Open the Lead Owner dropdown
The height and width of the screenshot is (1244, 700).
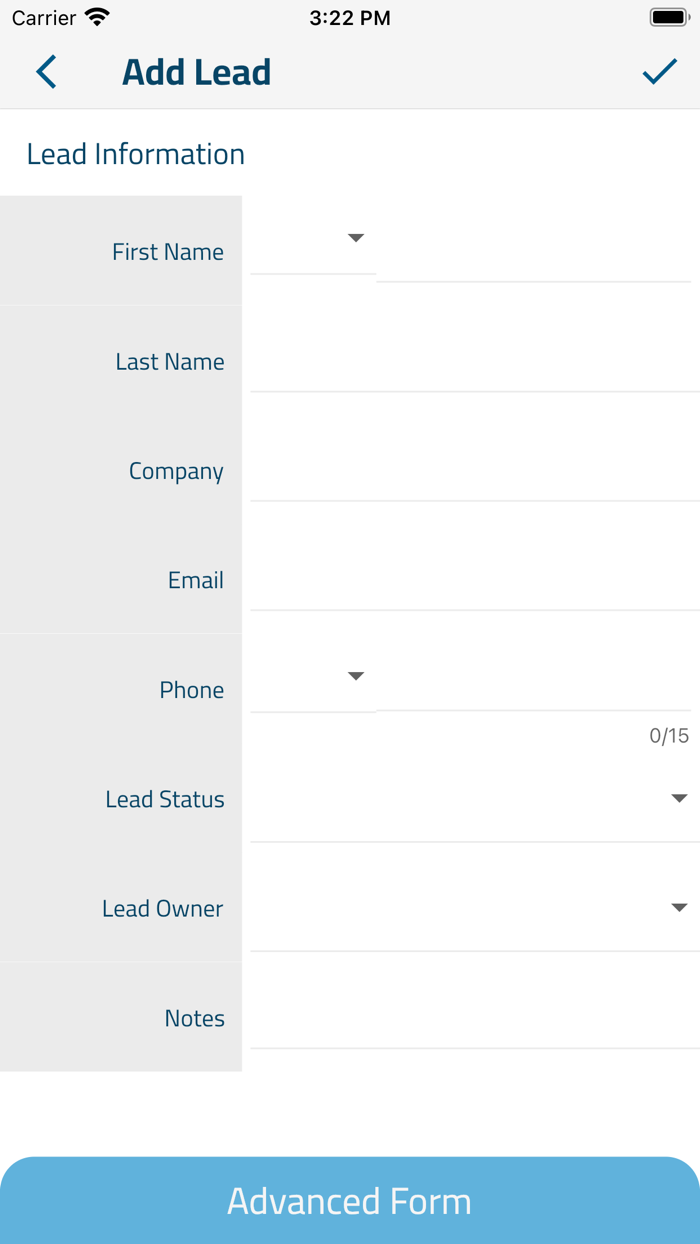680,907
